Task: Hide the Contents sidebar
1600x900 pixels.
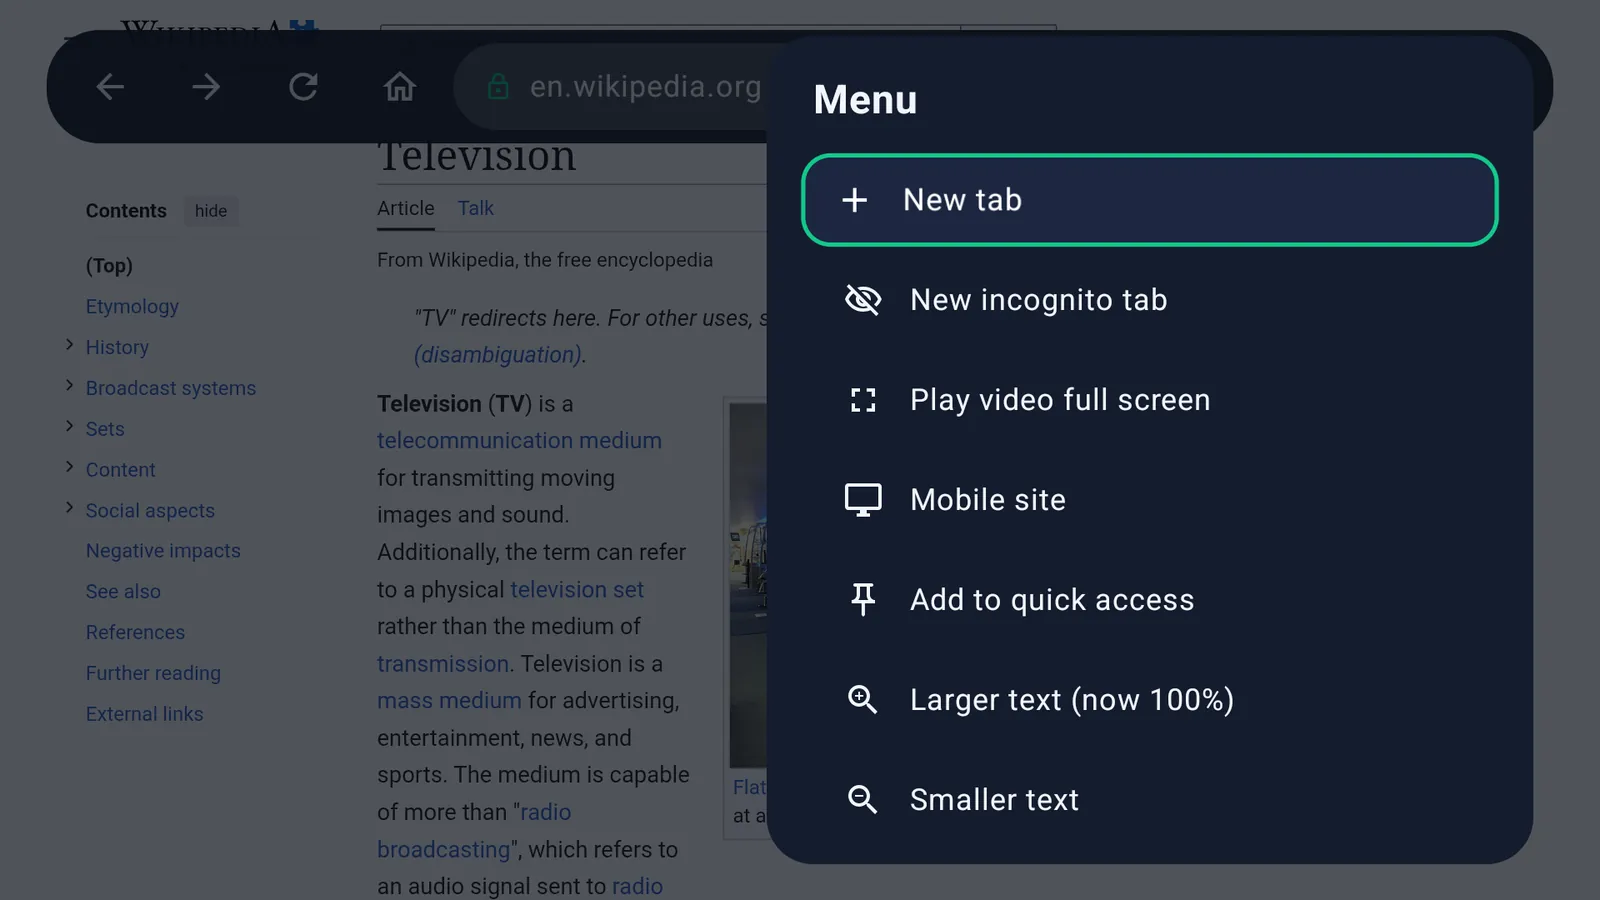Action: click(211, 211)
